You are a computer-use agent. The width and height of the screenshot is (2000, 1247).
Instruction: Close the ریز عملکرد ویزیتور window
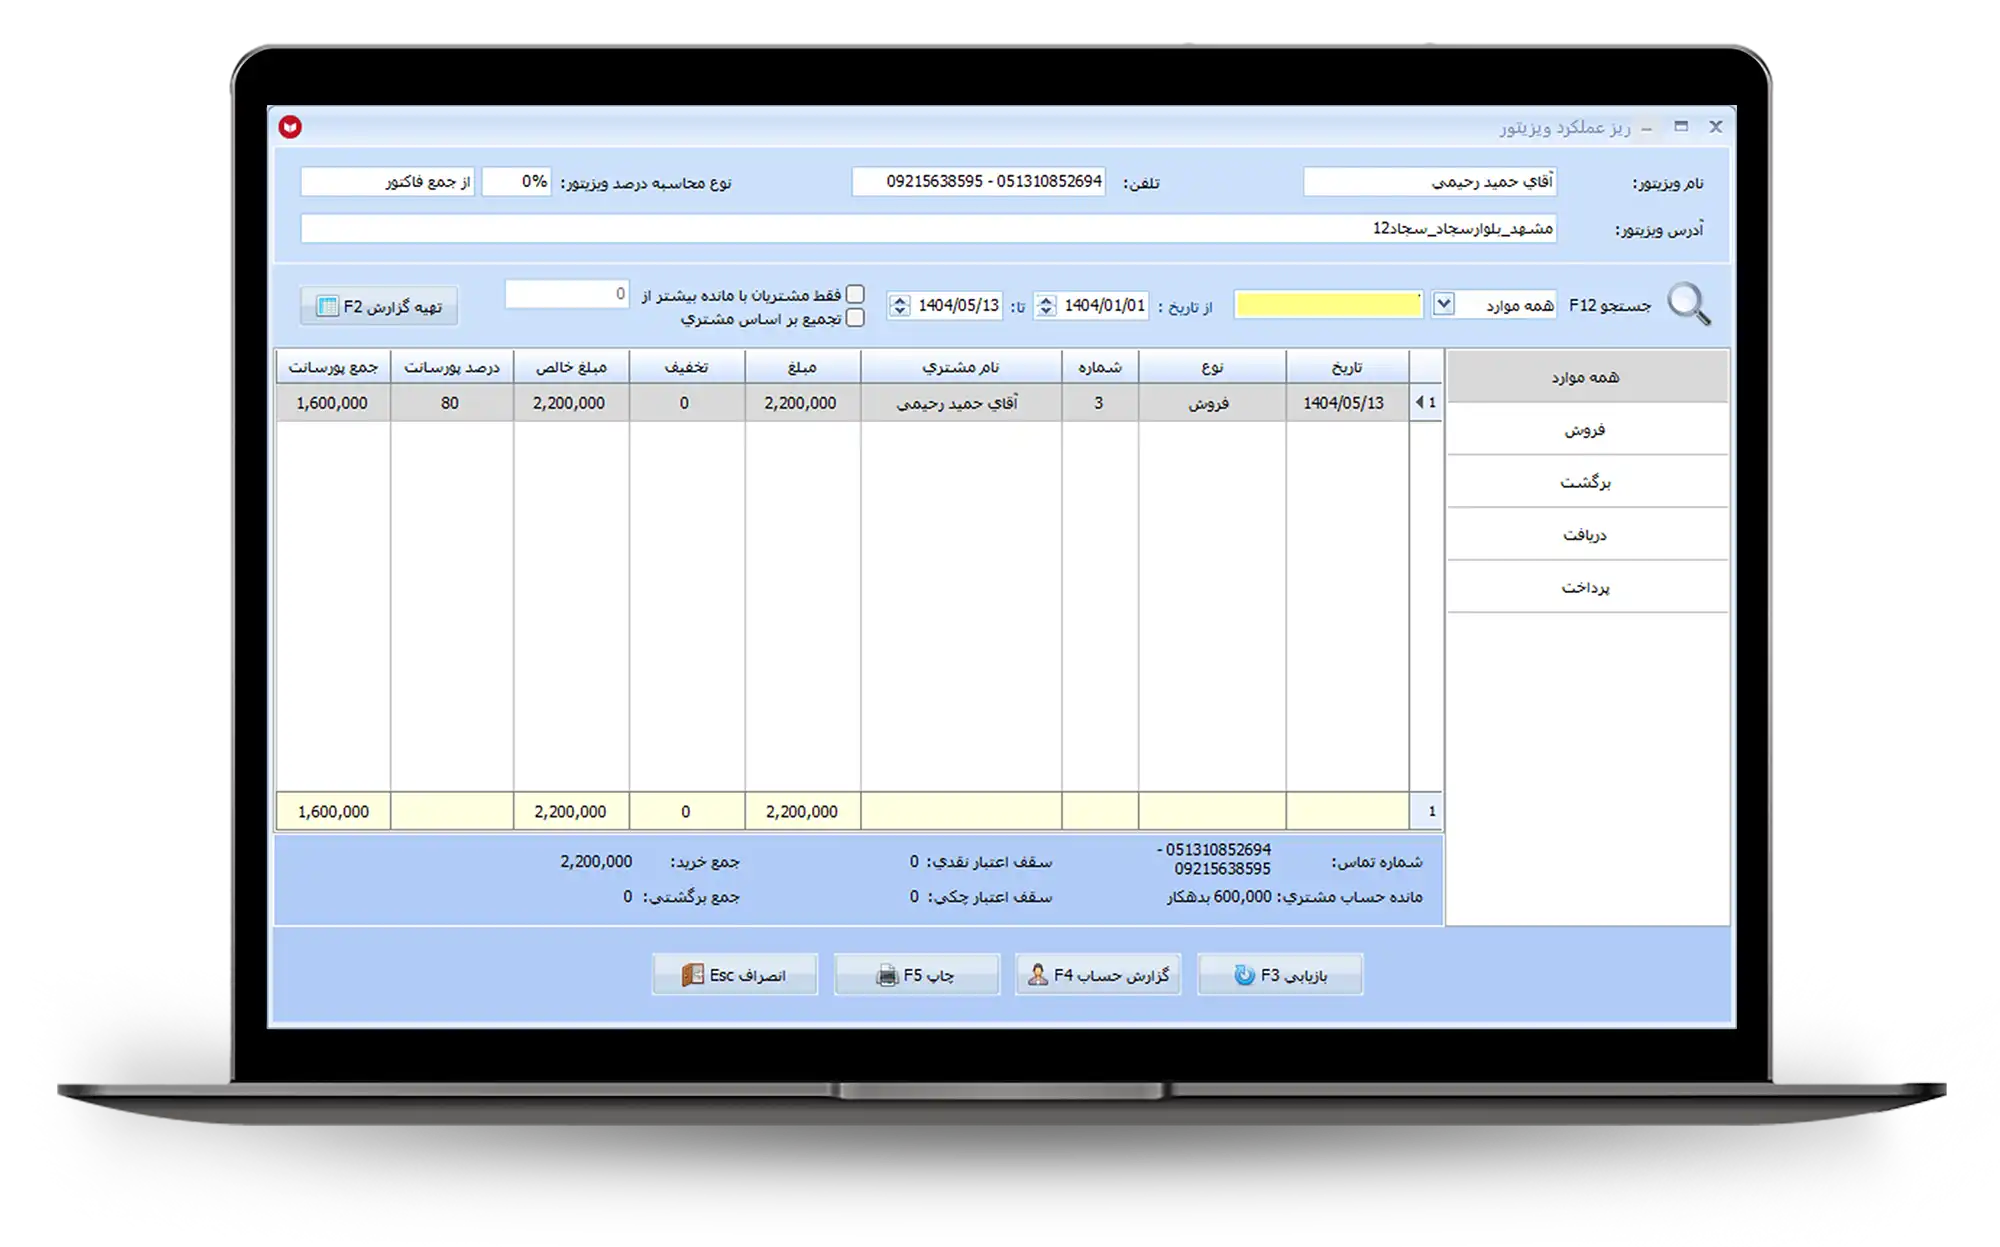coord(1716,127)
